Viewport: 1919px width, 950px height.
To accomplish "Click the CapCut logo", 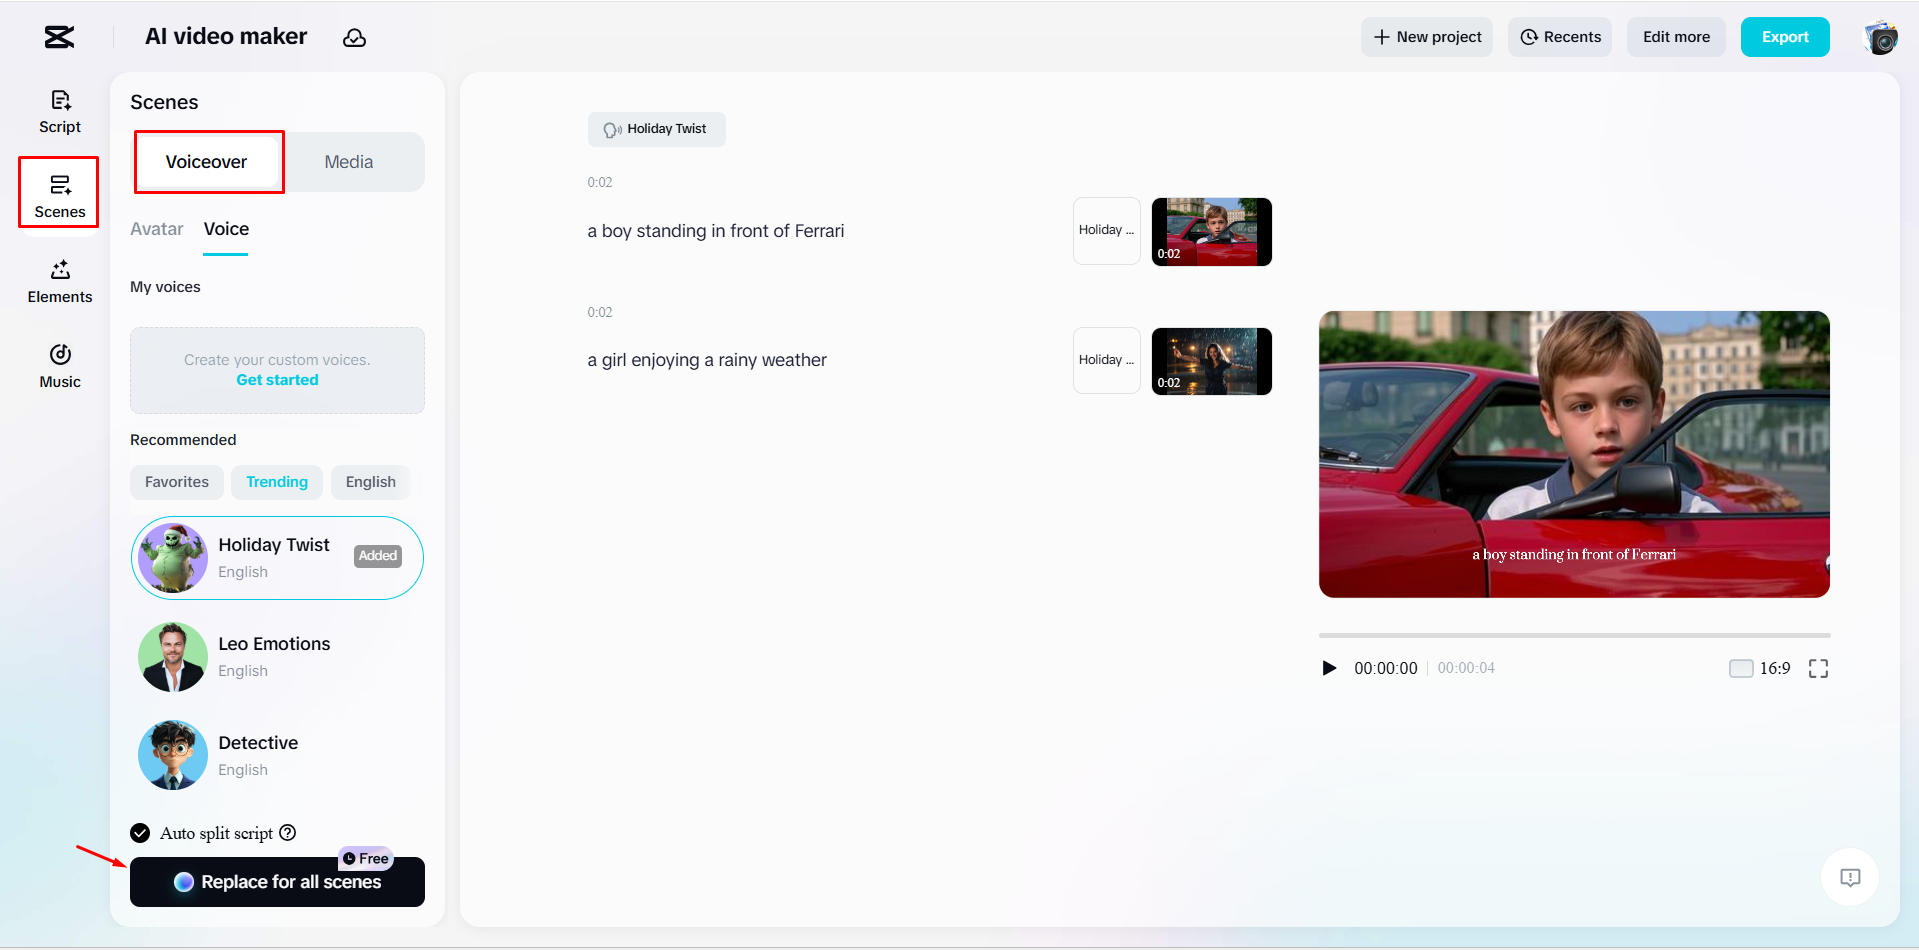I will (x=57, y=36).
